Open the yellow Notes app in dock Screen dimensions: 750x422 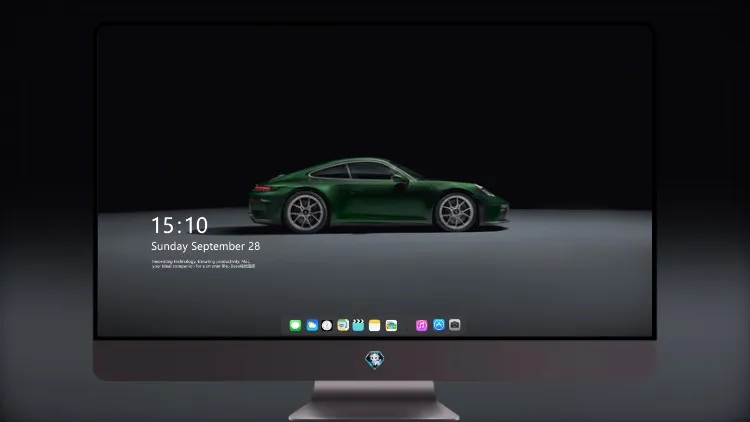coord(375,325)
